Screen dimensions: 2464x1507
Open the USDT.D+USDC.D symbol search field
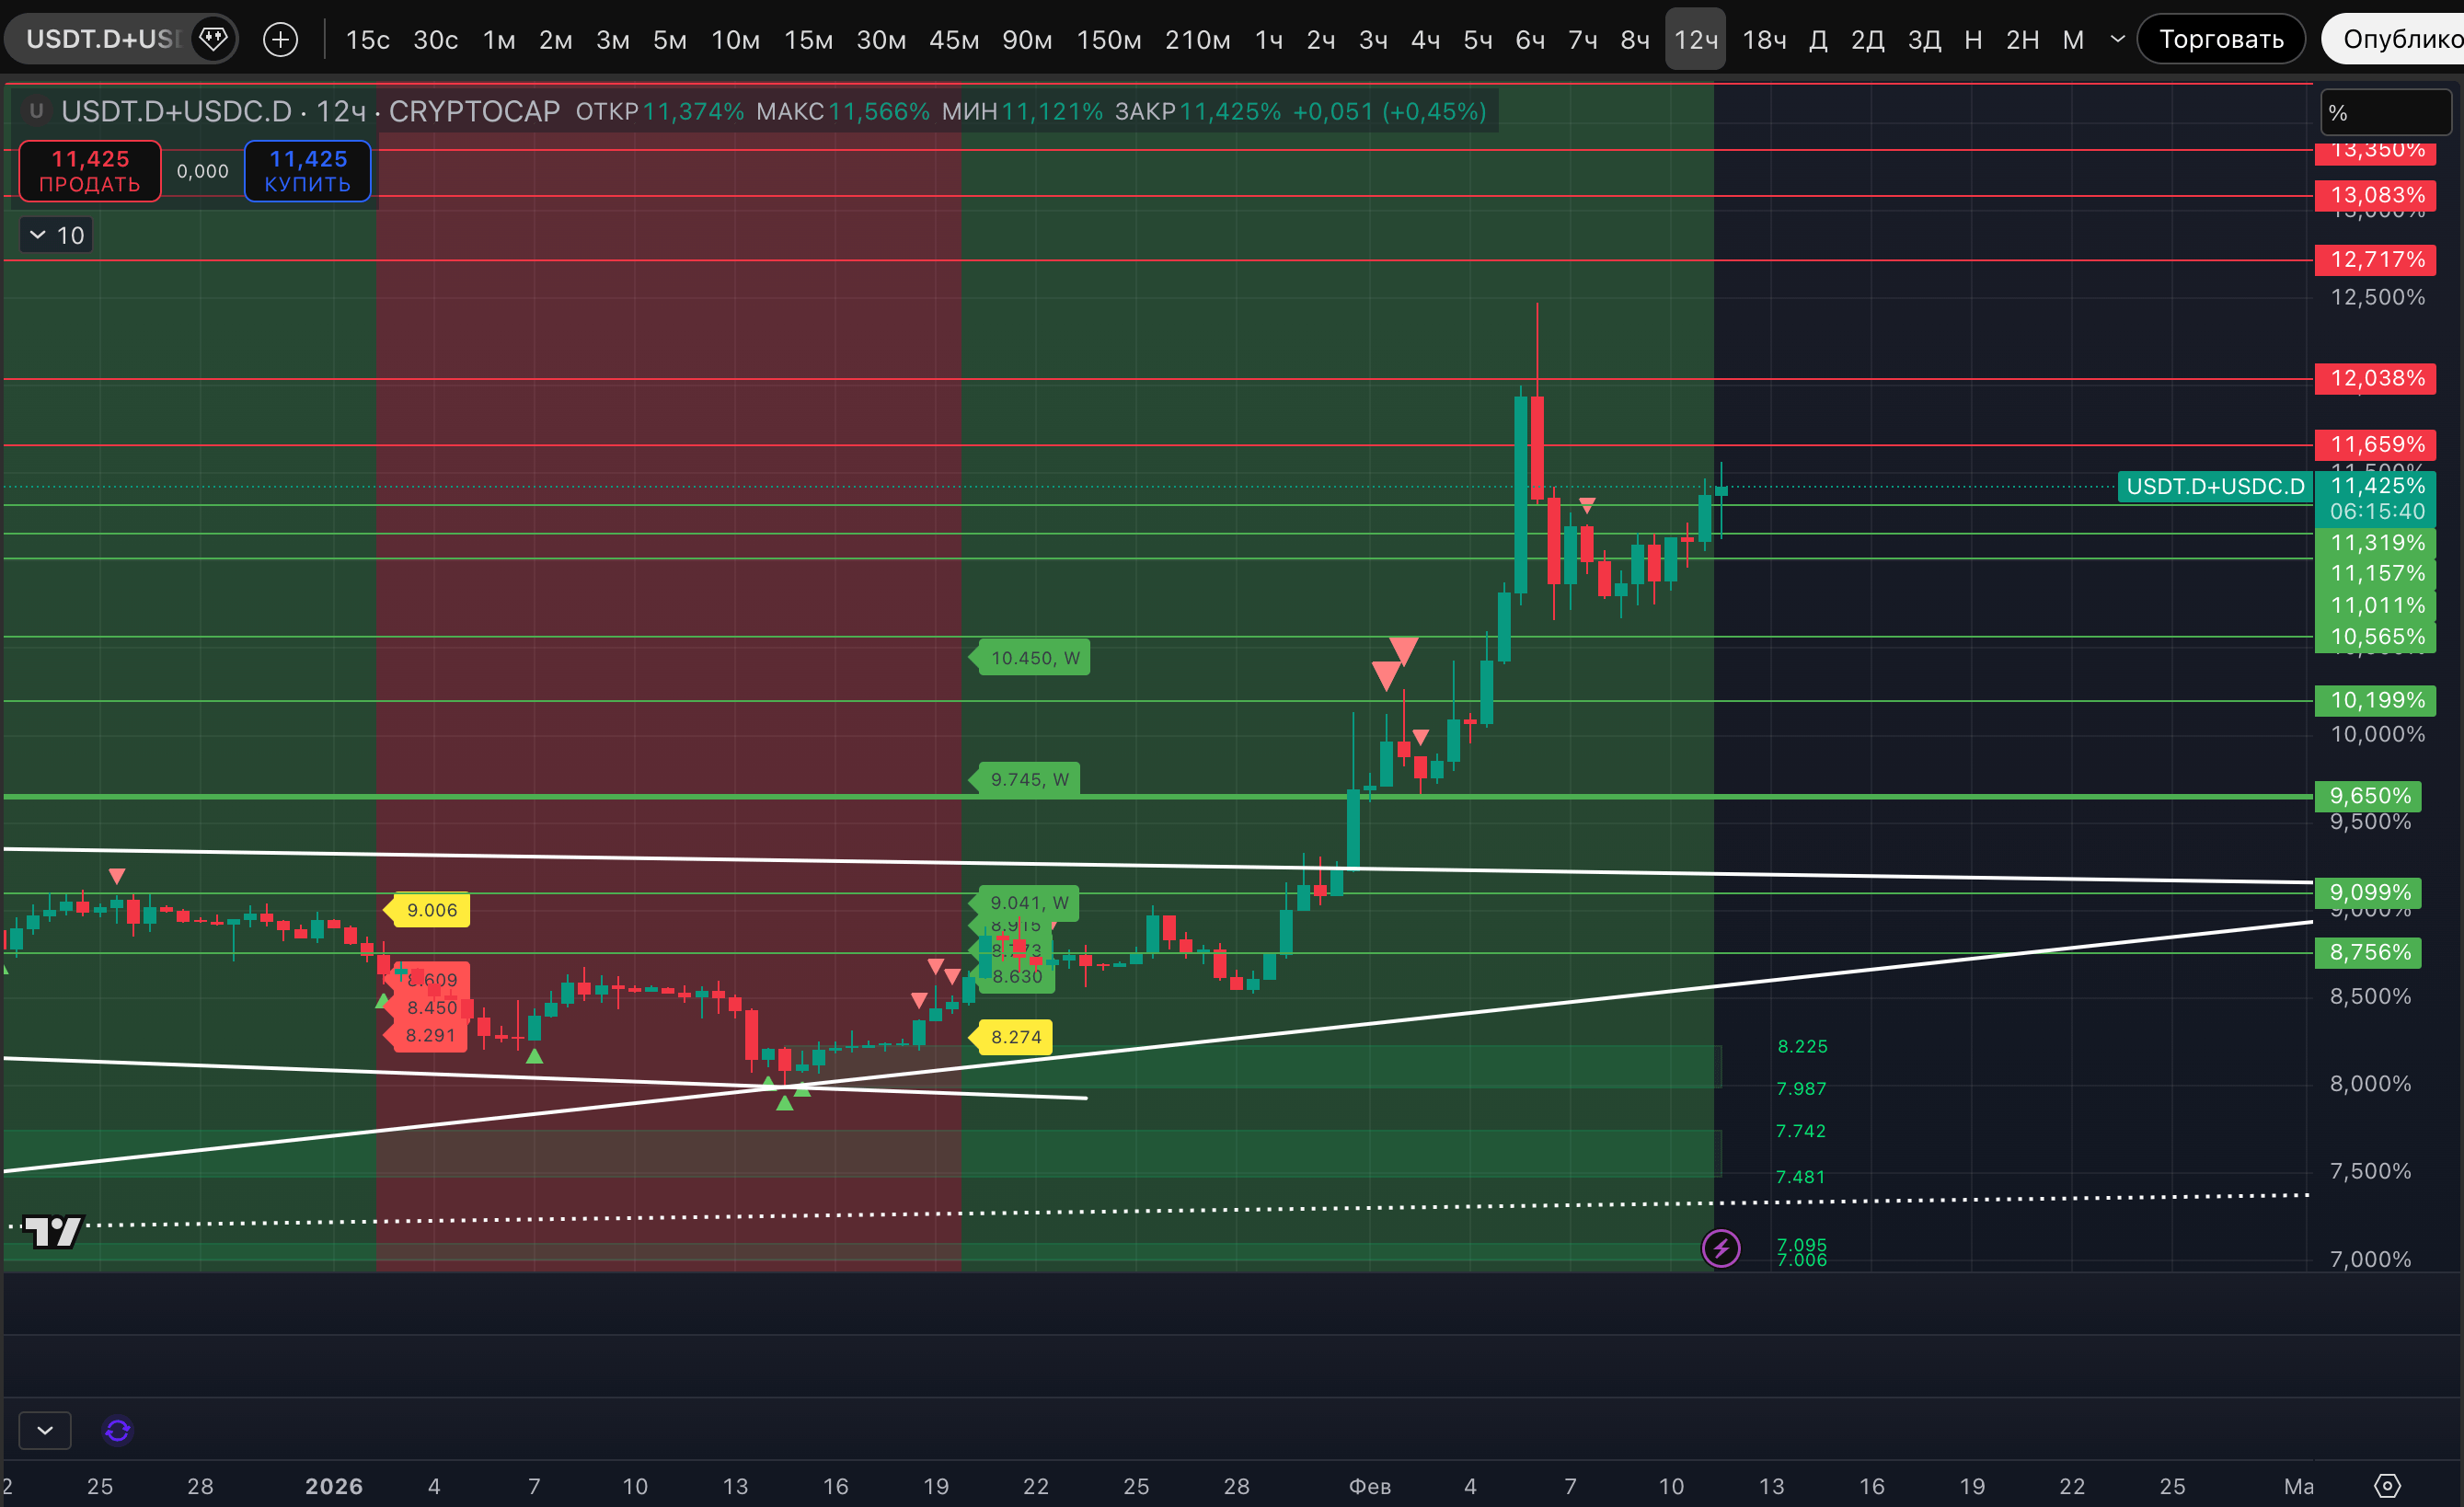102,39
